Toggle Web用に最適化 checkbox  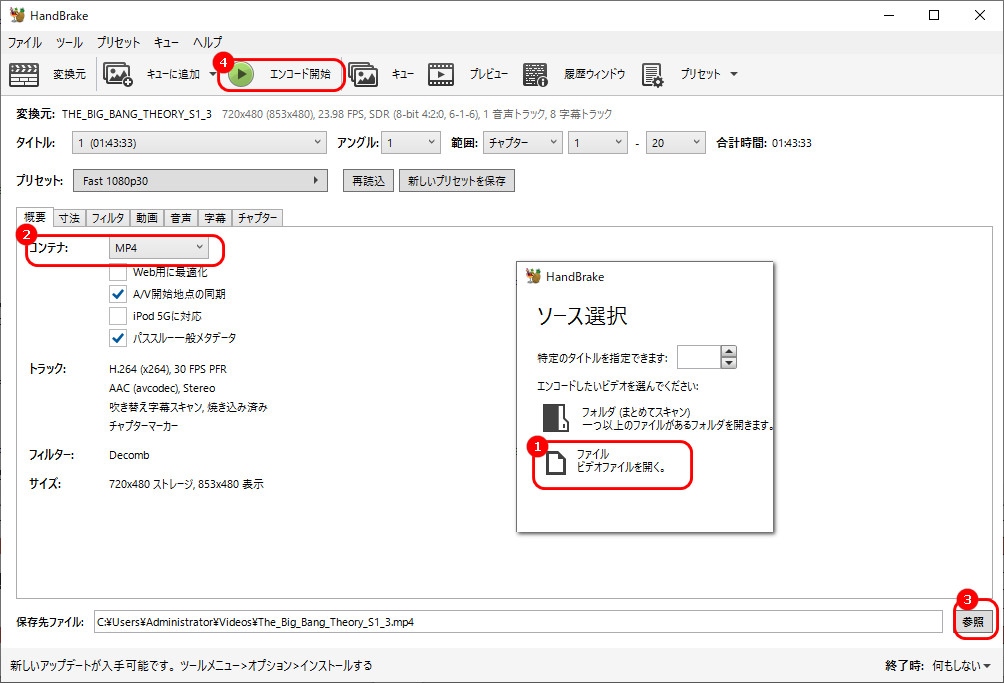118,272
